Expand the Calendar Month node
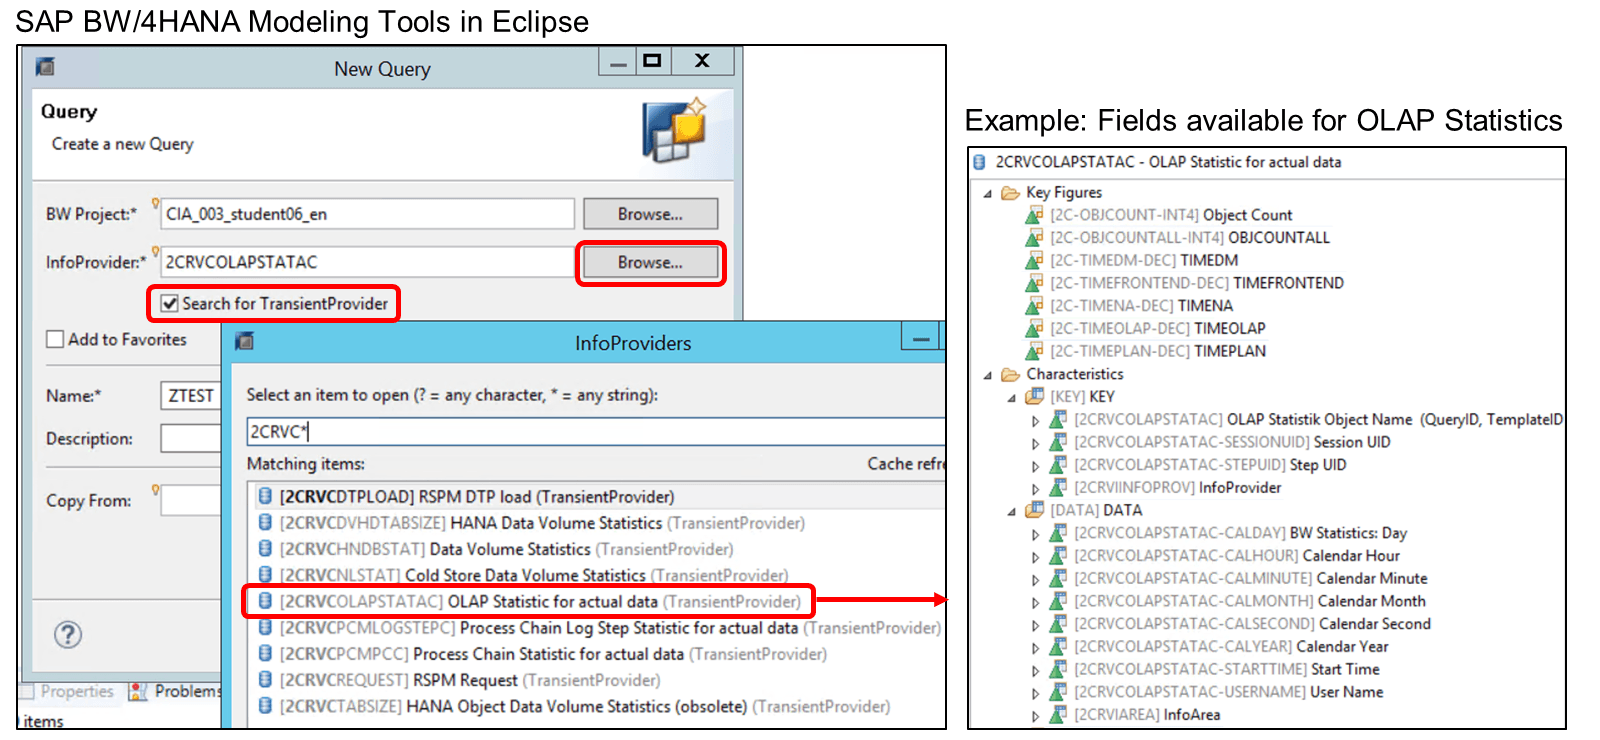Viewport: 1600px width, 740px height. pos(1036,602)
